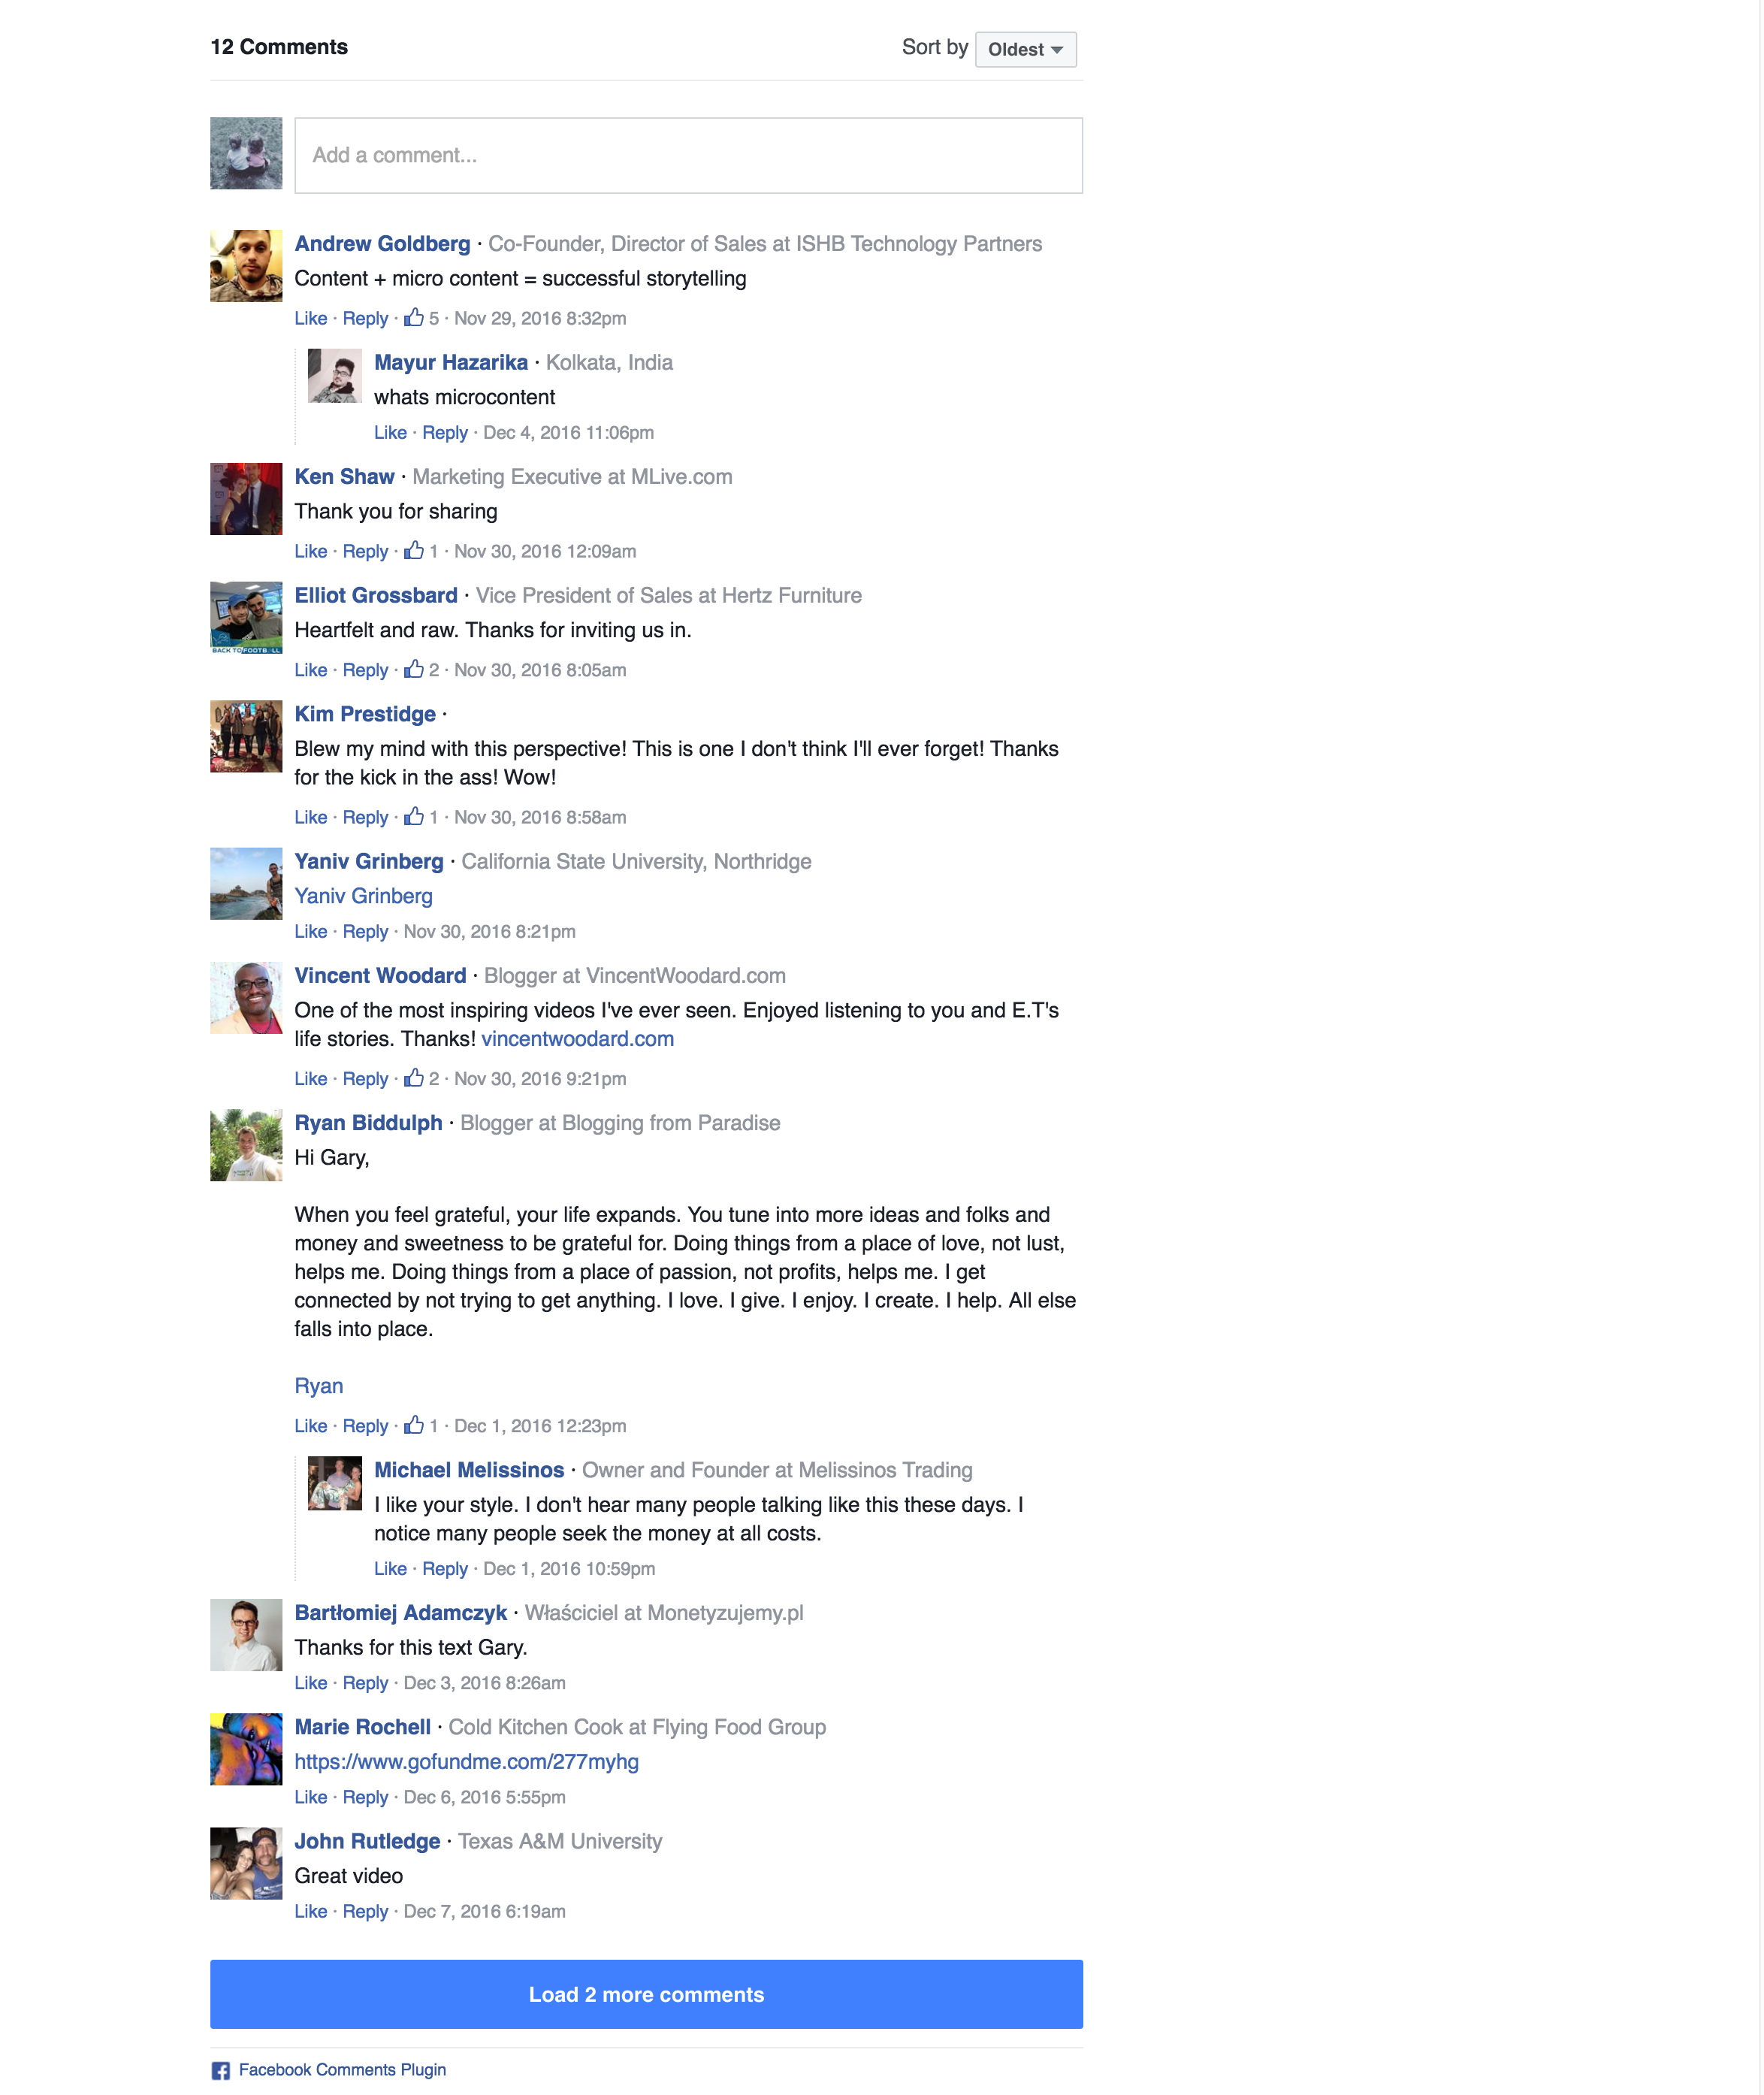Viewport: 1764px width, 2095px height.
Task: Reply to Mayur Hazarika's comment
Action: pyautogui.click(x=445, y=432)
